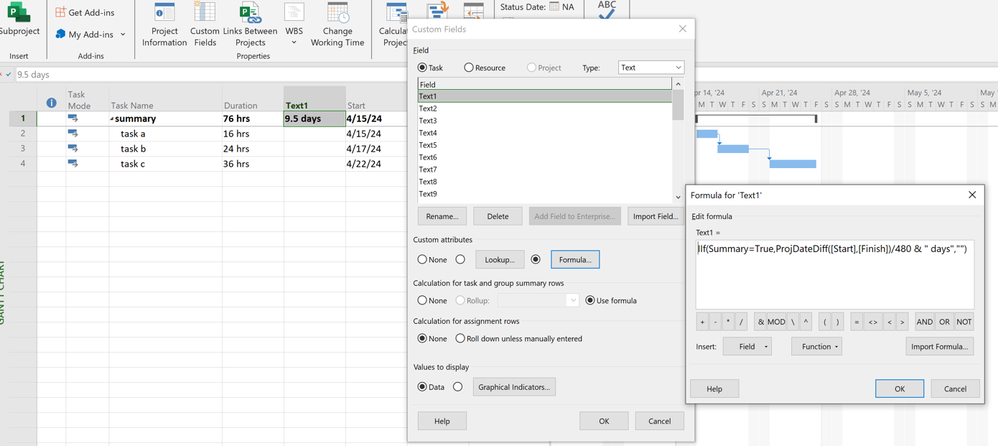Select Text2 in the field list
Image resolution: width=998 pixels, height=446 pixels.
(544, 108)
